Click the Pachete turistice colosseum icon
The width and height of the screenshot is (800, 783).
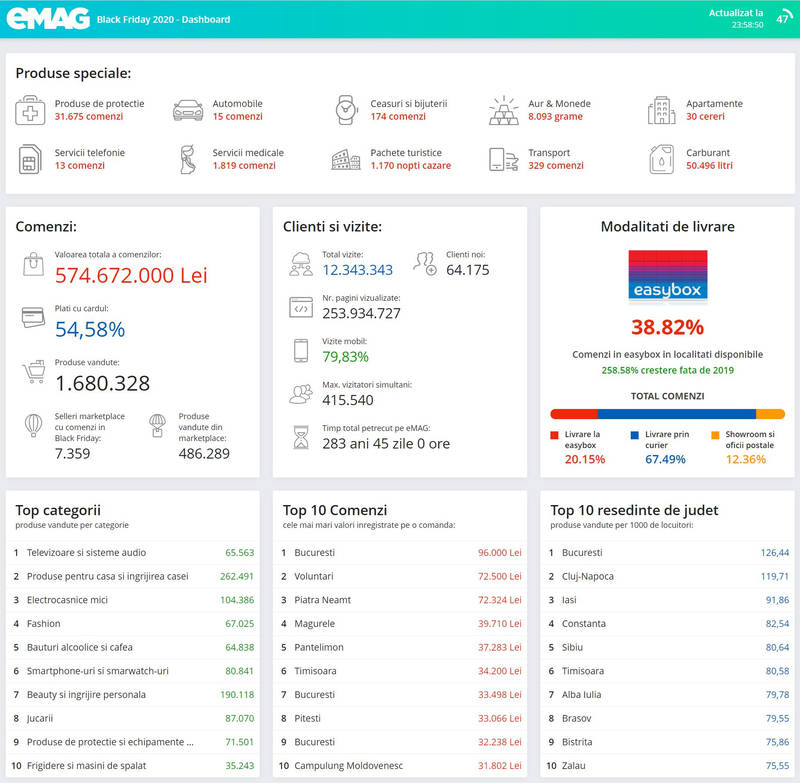click(346, 160)
